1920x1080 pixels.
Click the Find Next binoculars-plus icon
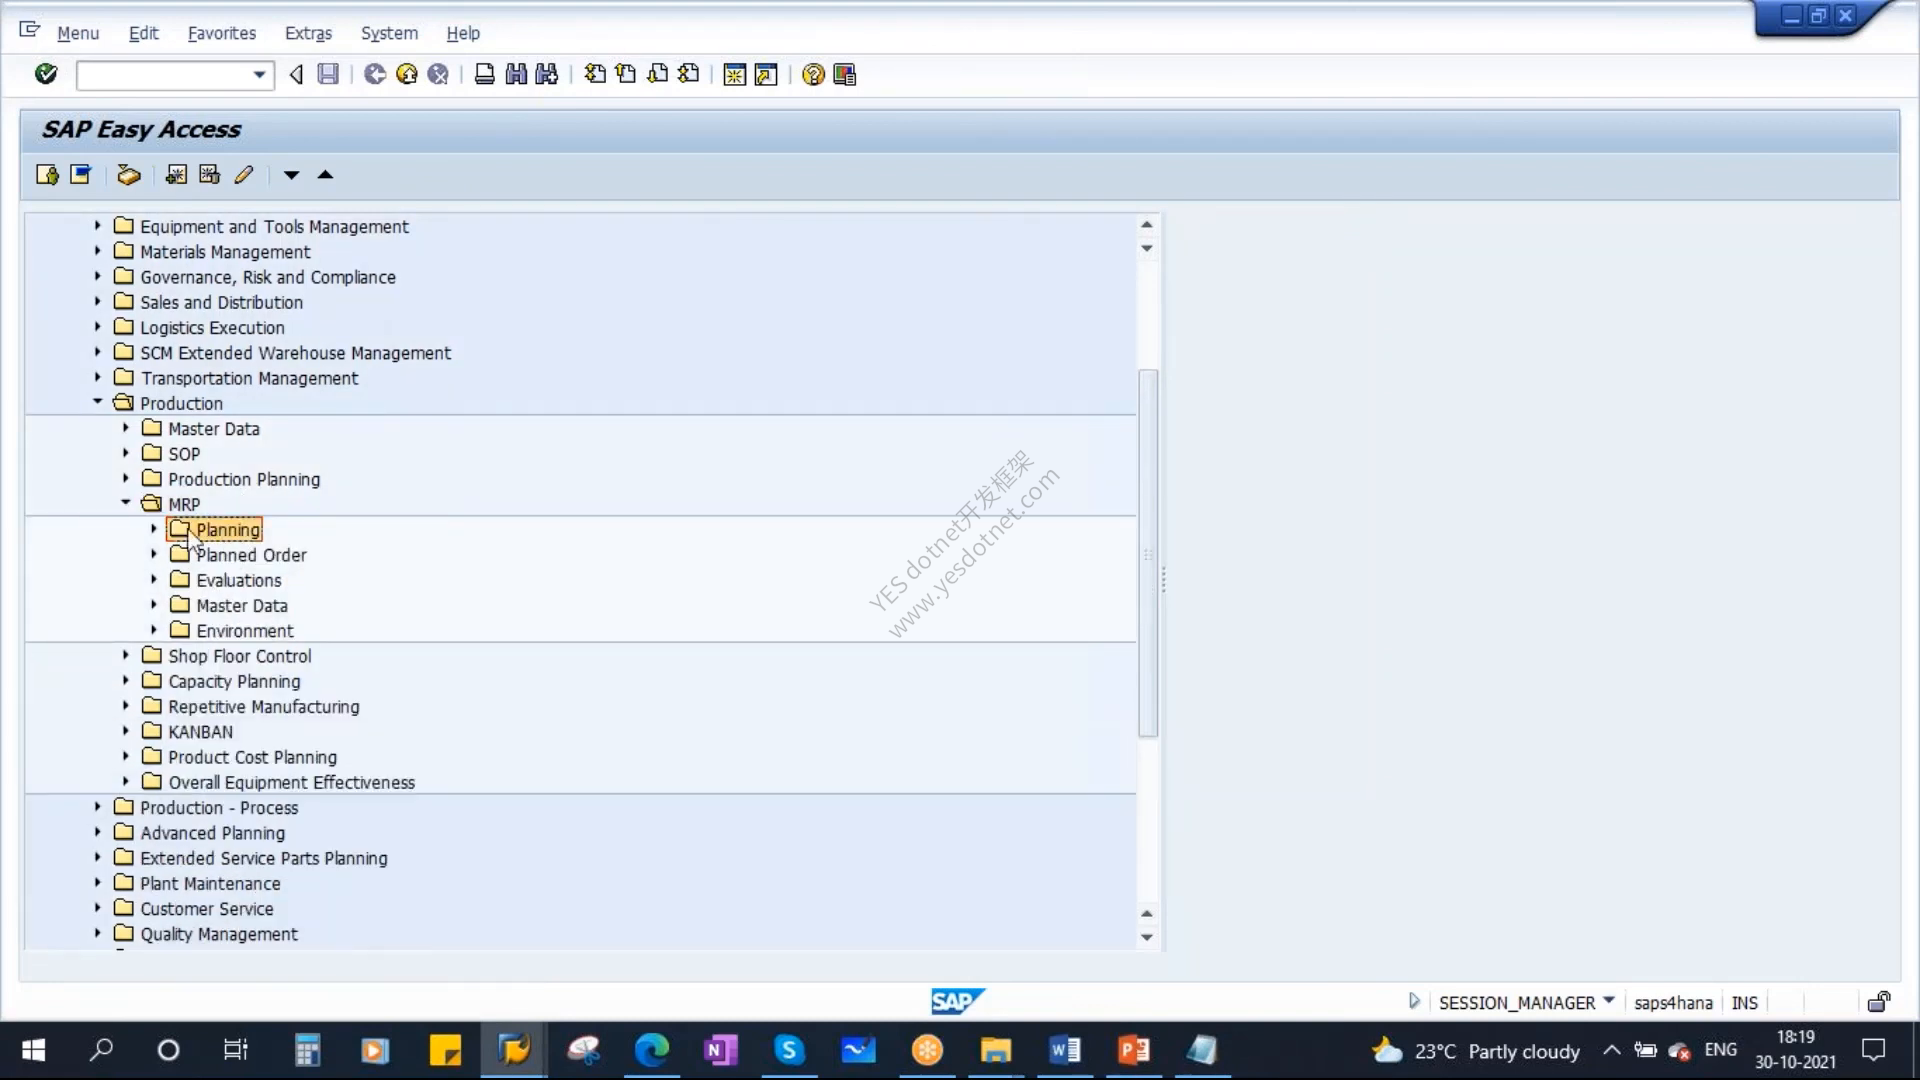tap(547, 74)
